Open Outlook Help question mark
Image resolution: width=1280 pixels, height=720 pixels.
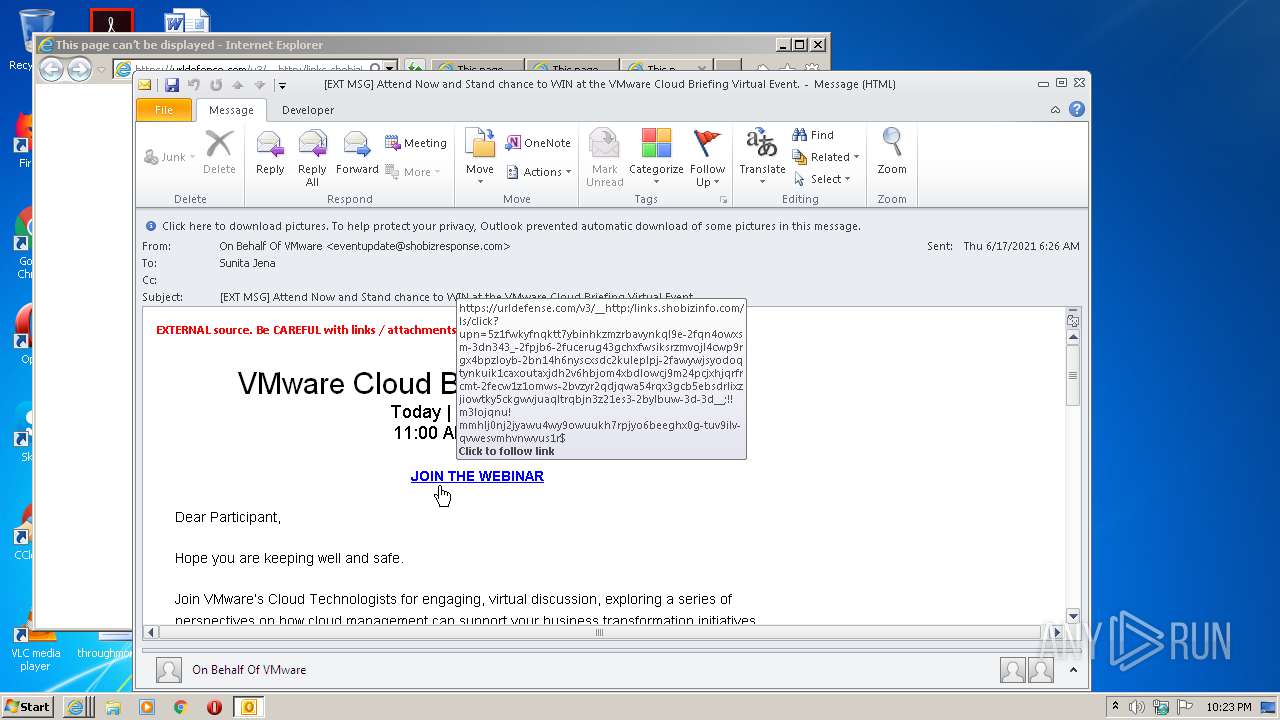point(1077,110)
